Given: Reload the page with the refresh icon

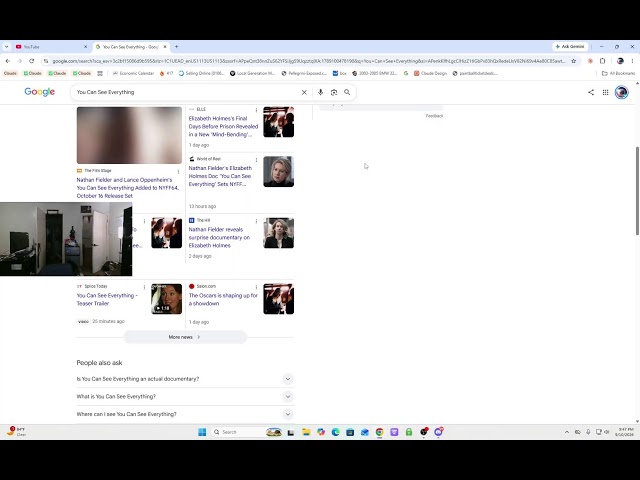Looking at the screenshot, I should pos(31,61).
